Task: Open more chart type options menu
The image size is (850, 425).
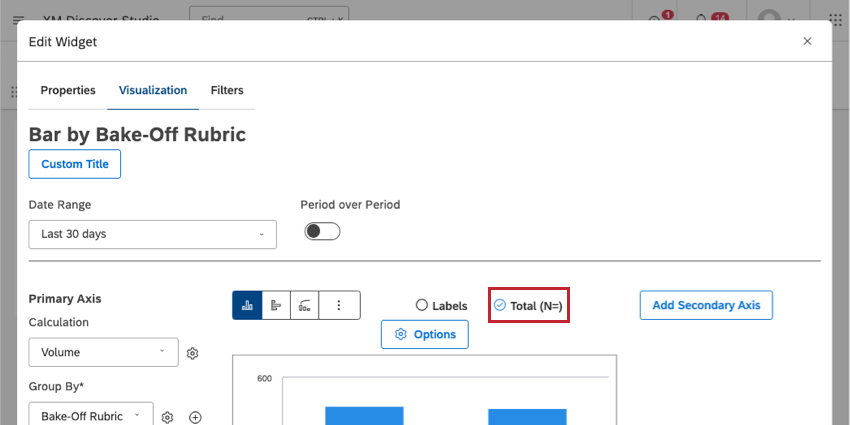Action: point(339,305)
